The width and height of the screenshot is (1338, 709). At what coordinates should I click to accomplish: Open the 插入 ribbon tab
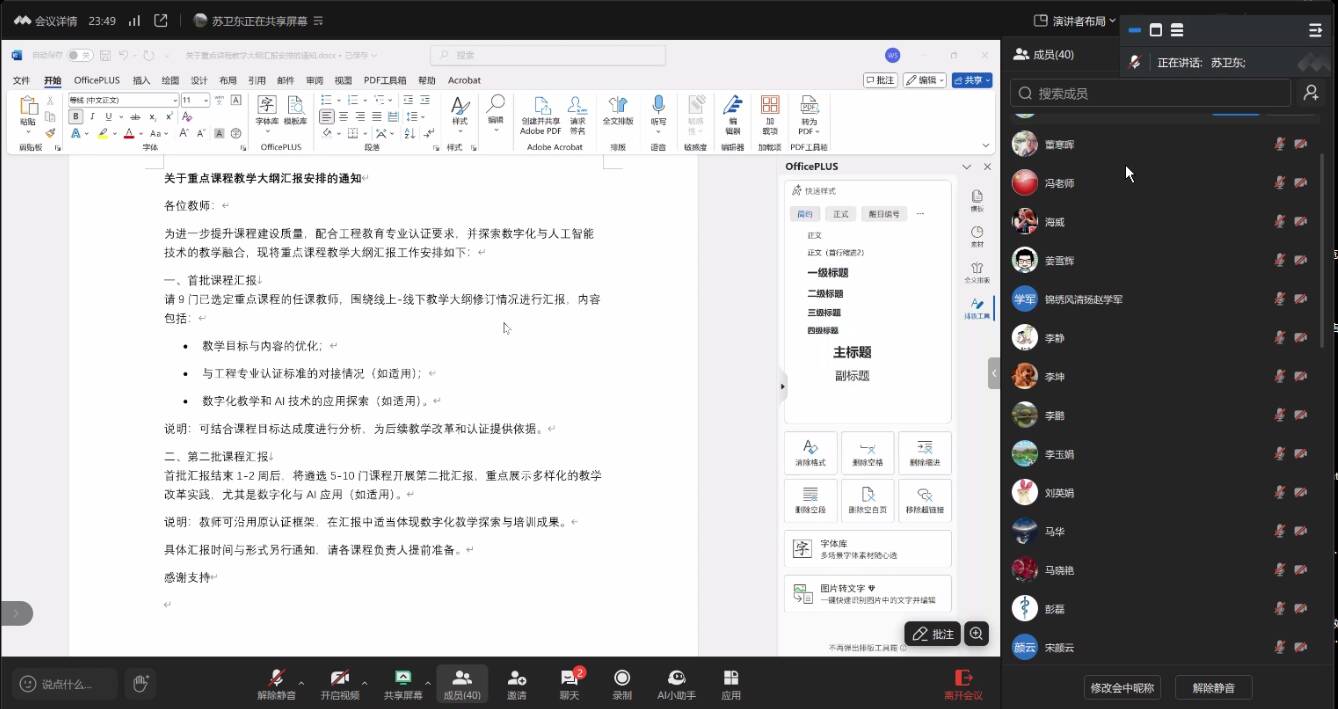click(x=141, y=80)
